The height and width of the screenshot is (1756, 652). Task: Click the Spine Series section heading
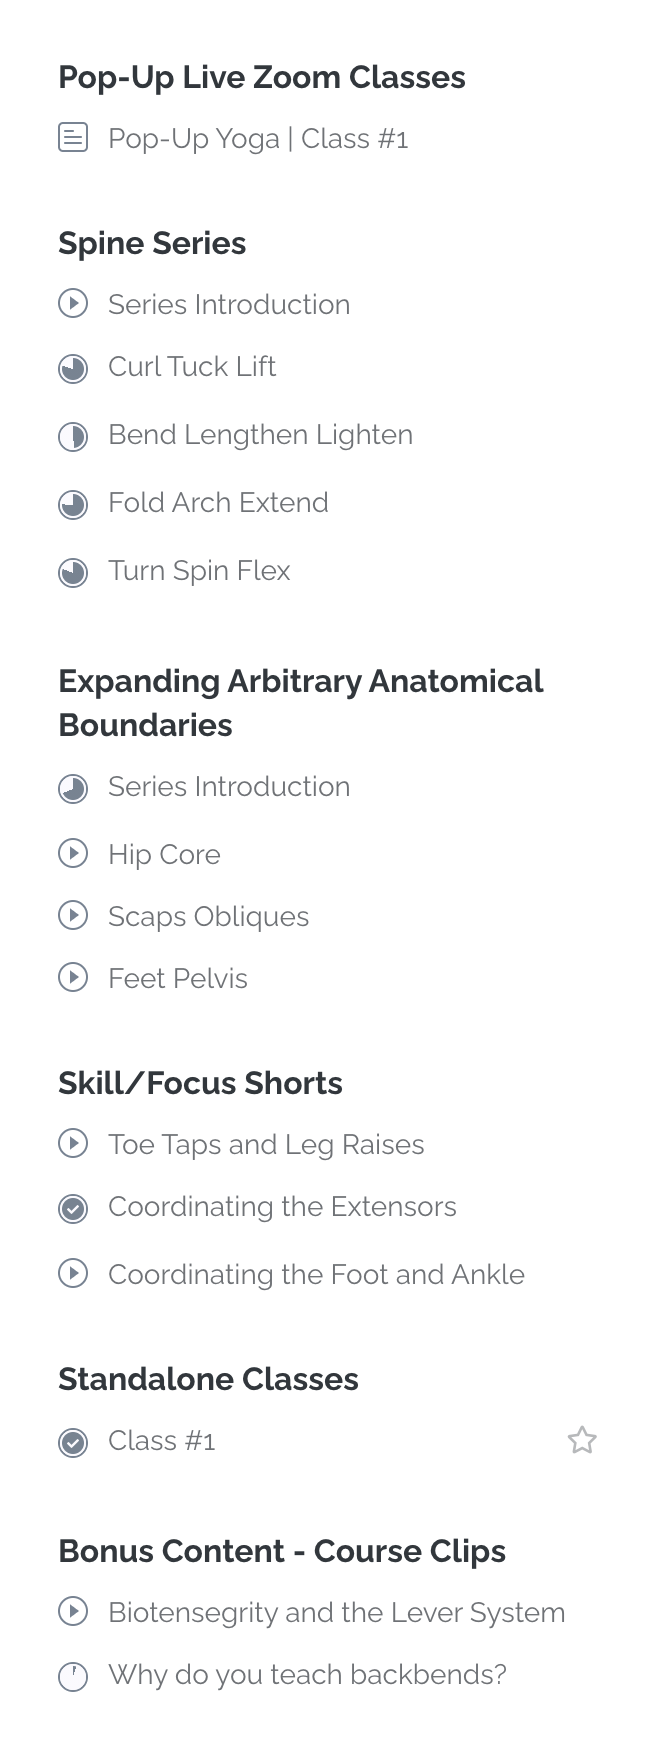point(152,243)
